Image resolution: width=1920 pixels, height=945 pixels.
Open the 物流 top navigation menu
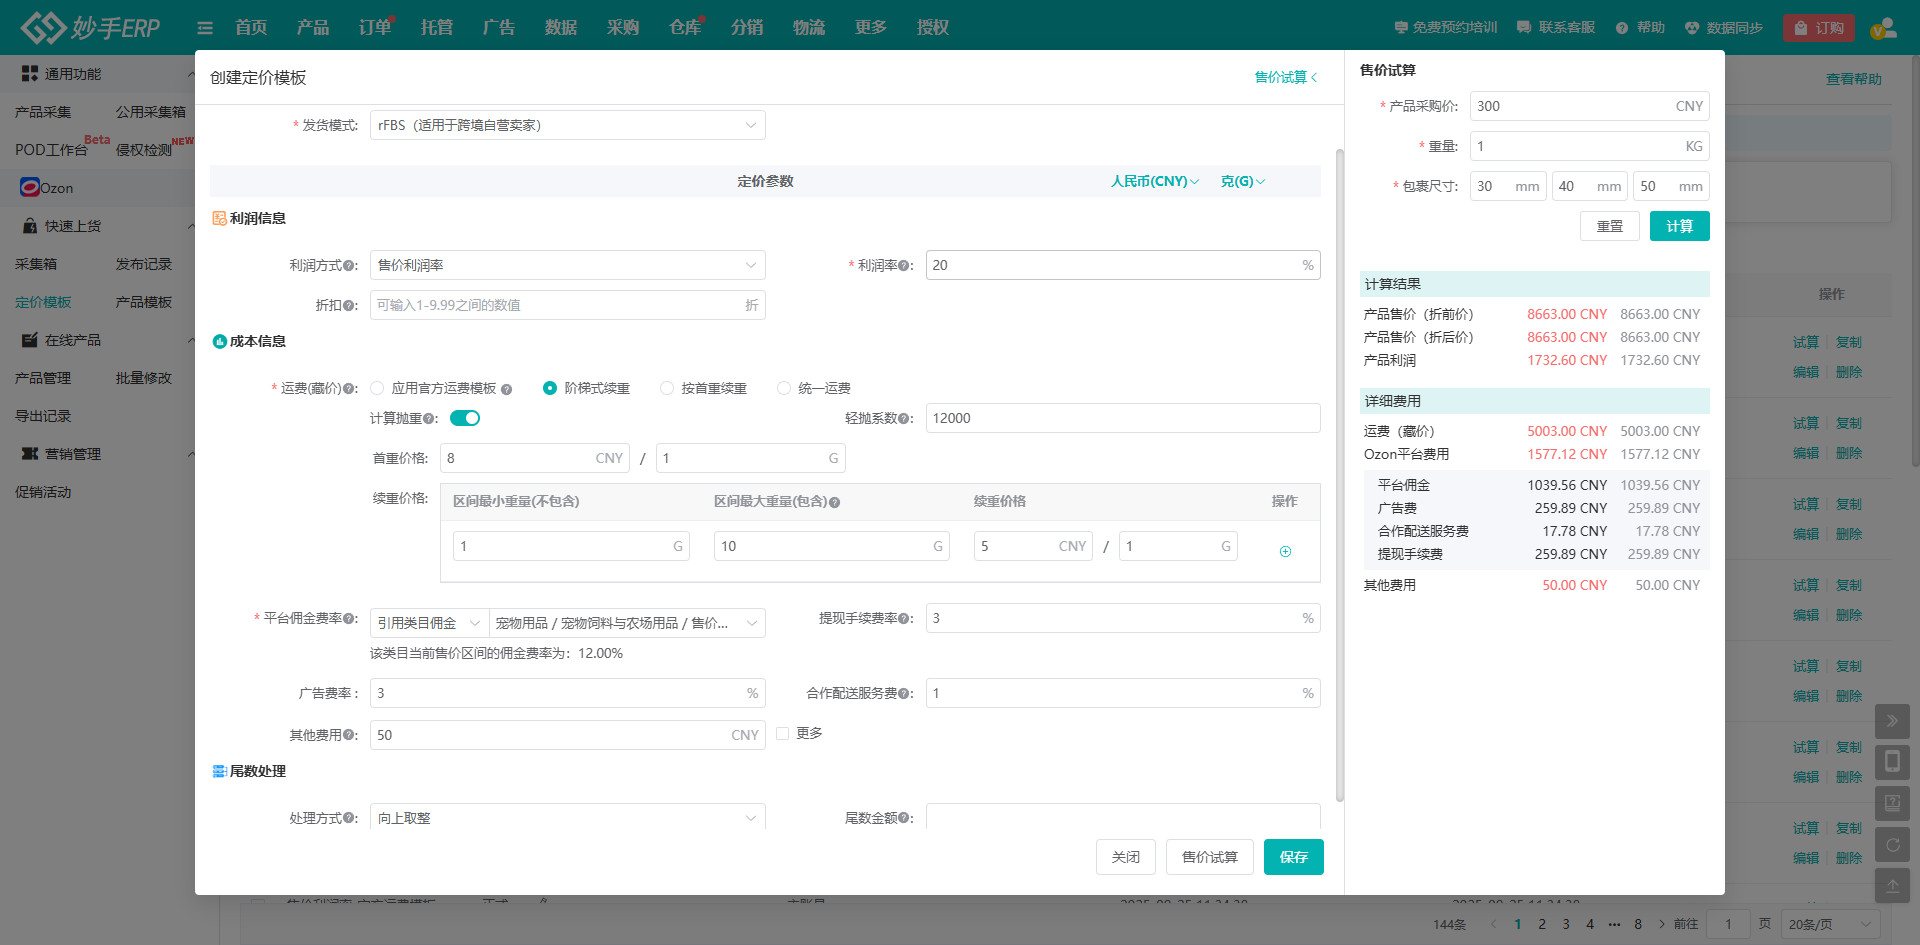[x=808, y=28]
